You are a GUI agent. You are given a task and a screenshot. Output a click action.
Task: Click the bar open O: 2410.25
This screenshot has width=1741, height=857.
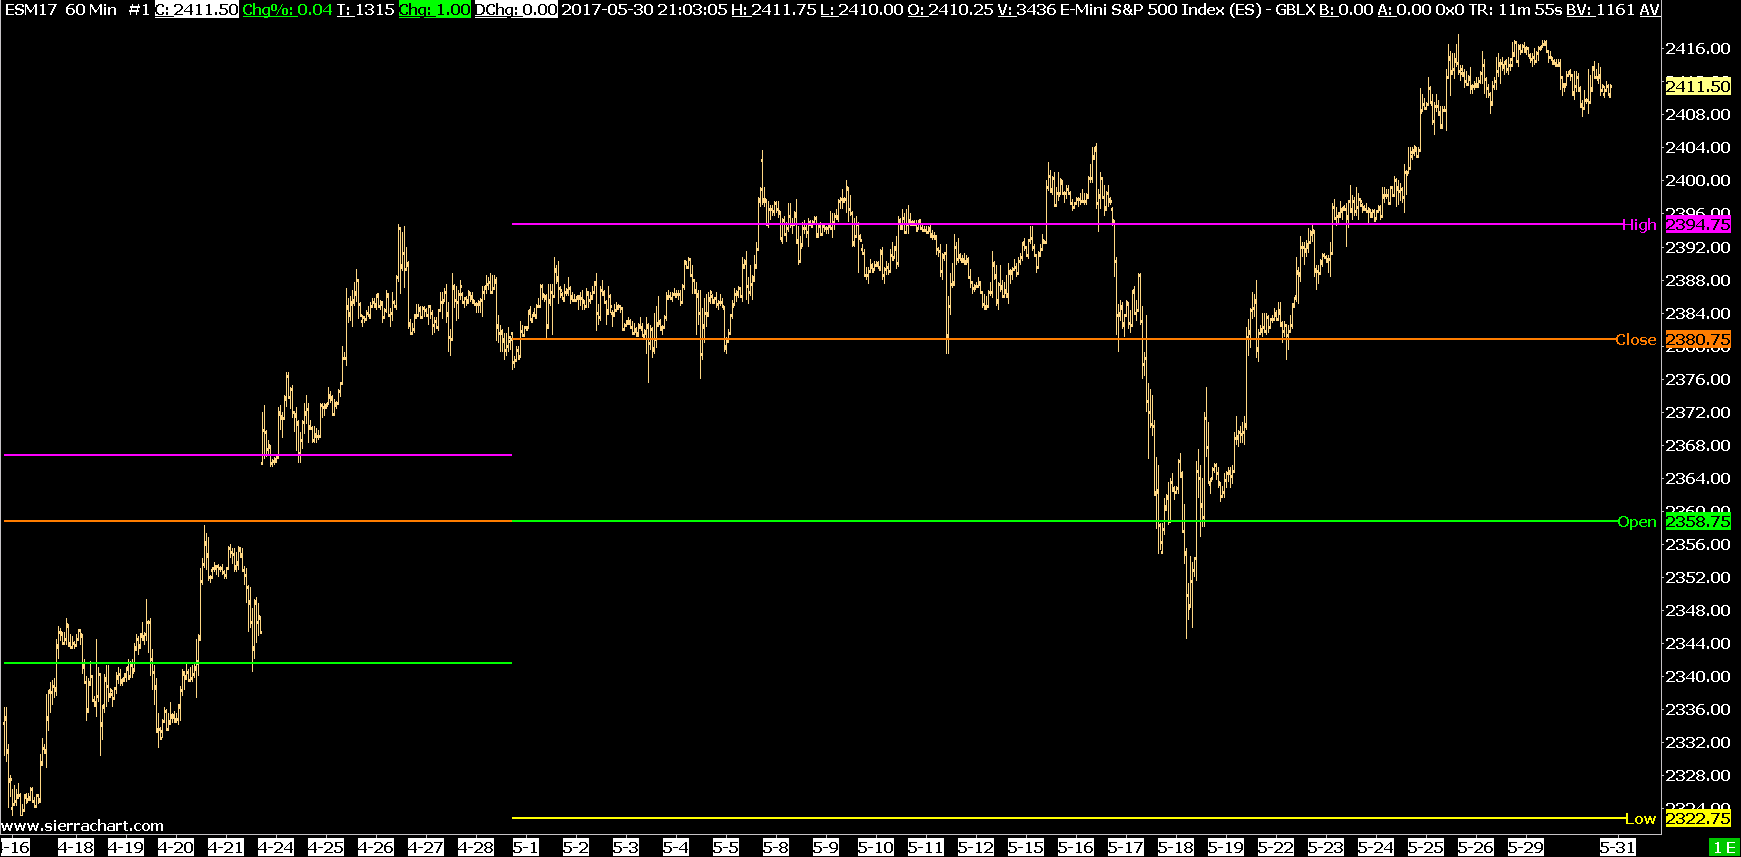click(x=951, y=9)
